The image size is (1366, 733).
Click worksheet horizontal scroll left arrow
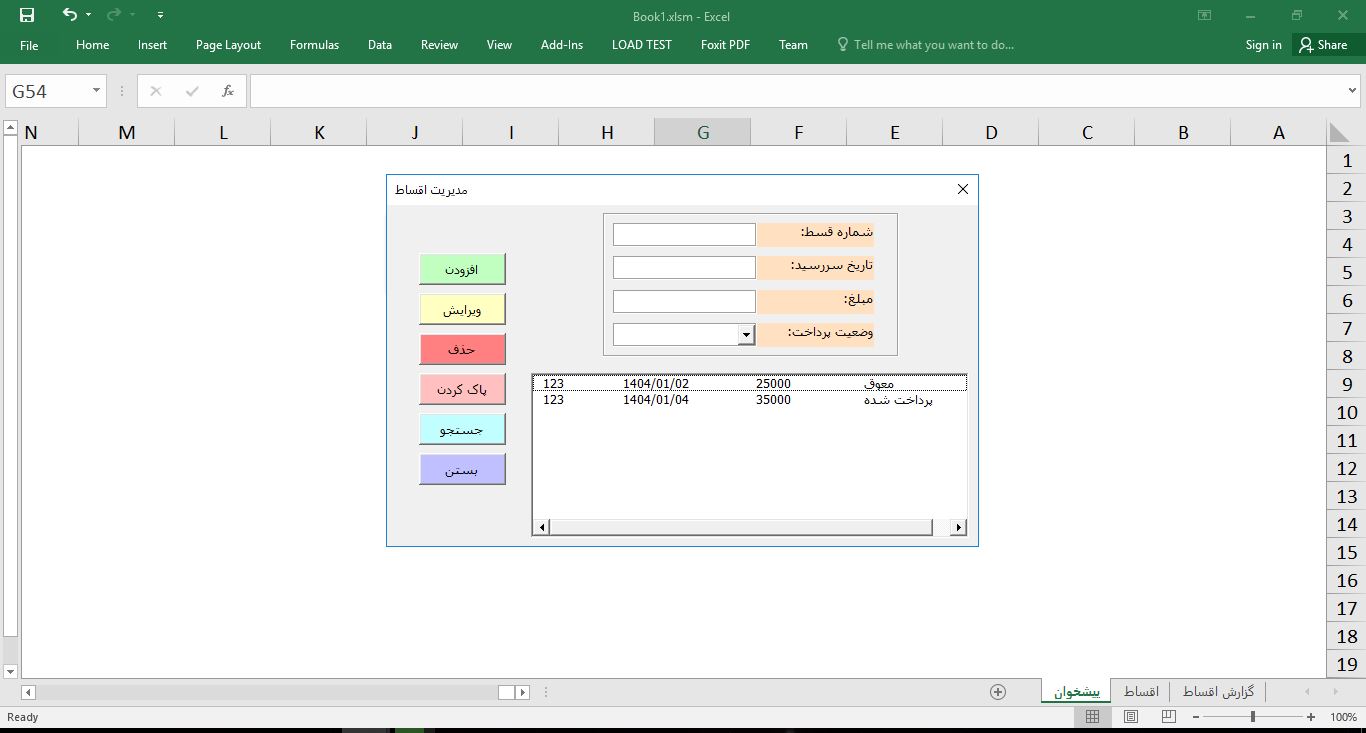(28, 692)
